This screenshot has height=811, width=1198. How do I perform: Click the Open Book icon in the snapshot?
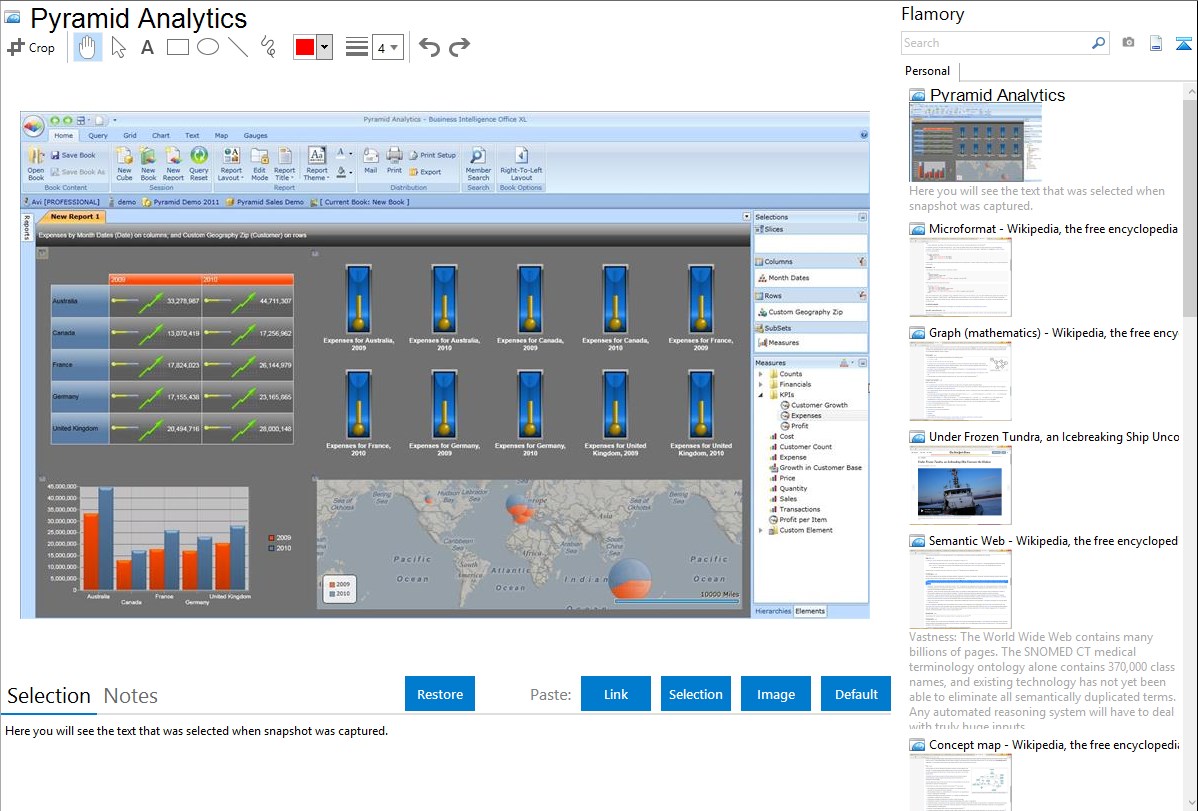(x=36, y=164)
